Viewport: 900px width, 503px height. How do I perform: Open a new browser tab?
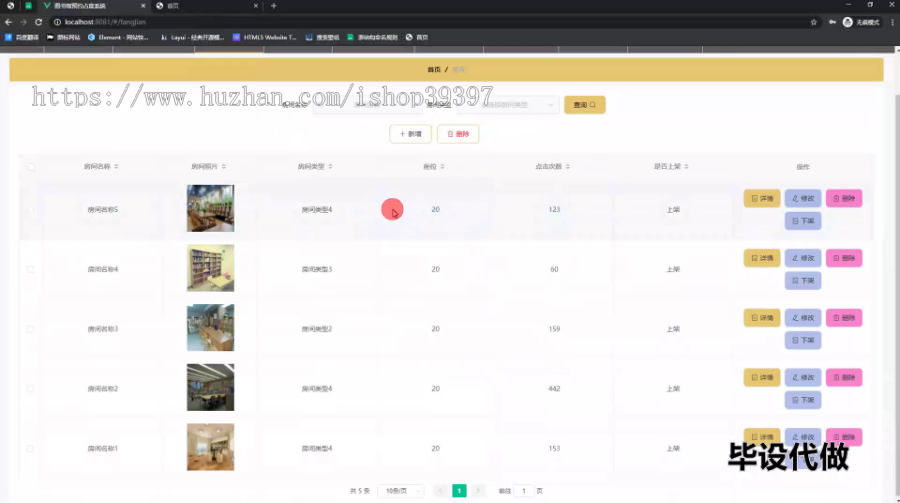pyautogui.click(x=273, y=6)
